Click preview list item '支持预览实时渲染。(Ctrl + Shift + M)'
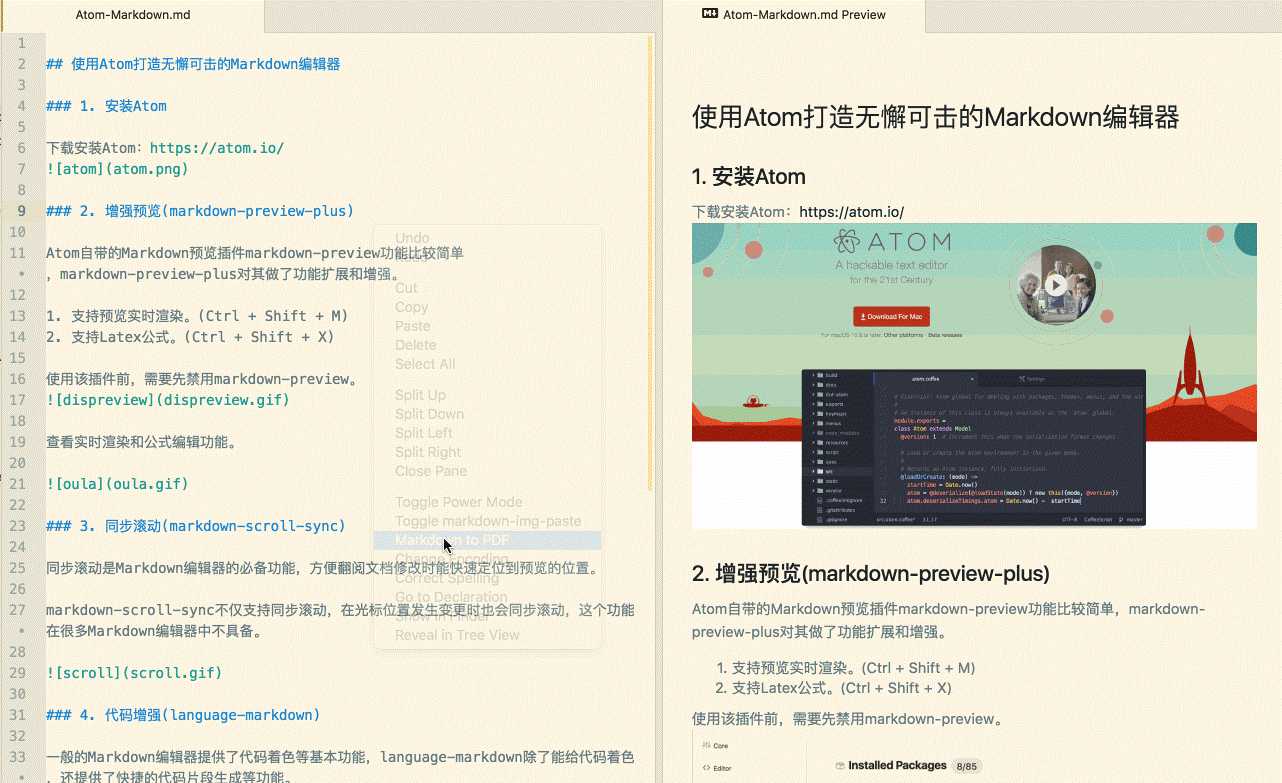The image size is (1282, 783). click(x=853, y=667)
